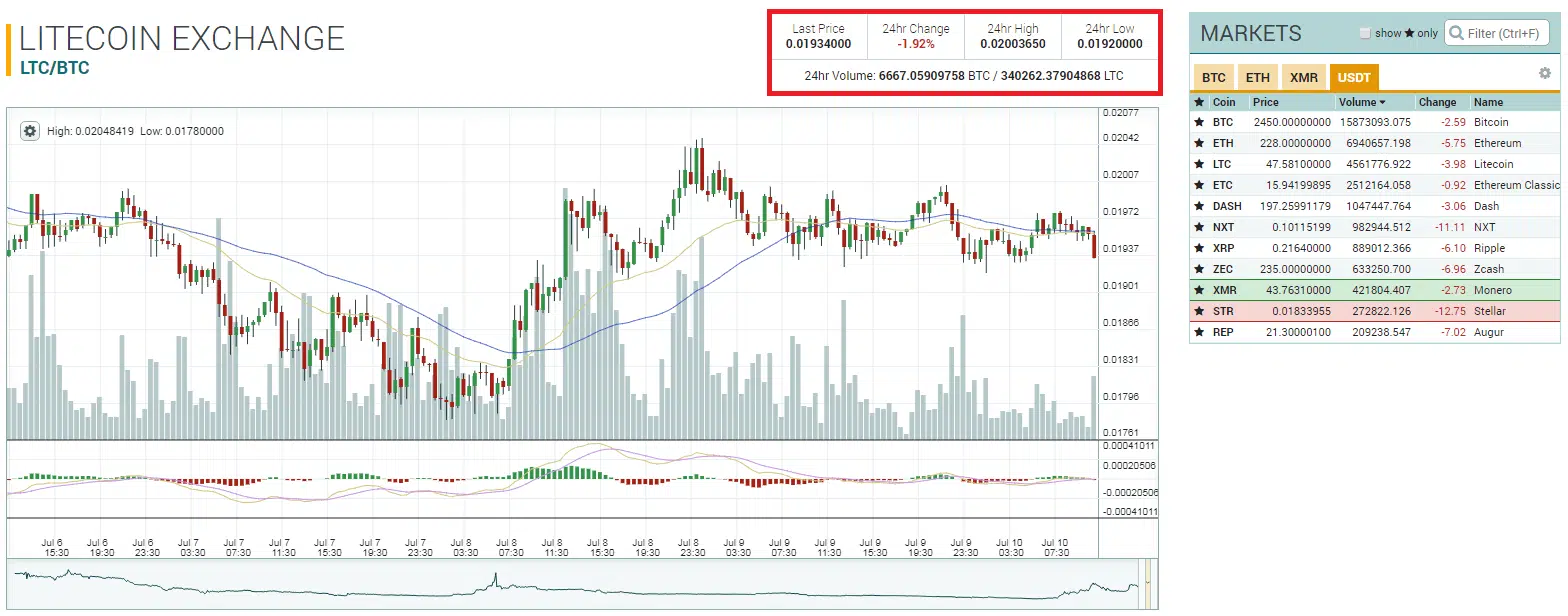The height and width of the screenshot is (616, 1568).
Task: Sort markets by Price column
Action: [1266, 102]
